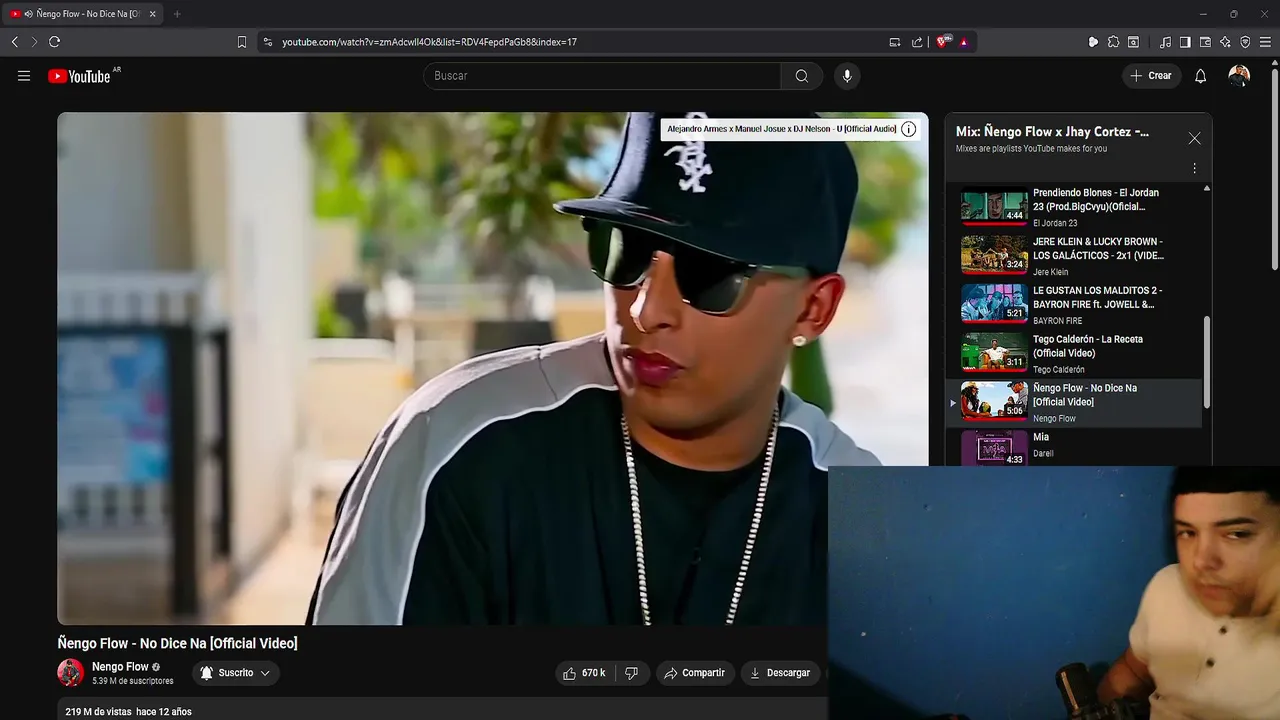Image resolution: width=1280 pixels, height=720 pixels.
Task: Open the Brave Shields icon
Action: click(944, 42)
